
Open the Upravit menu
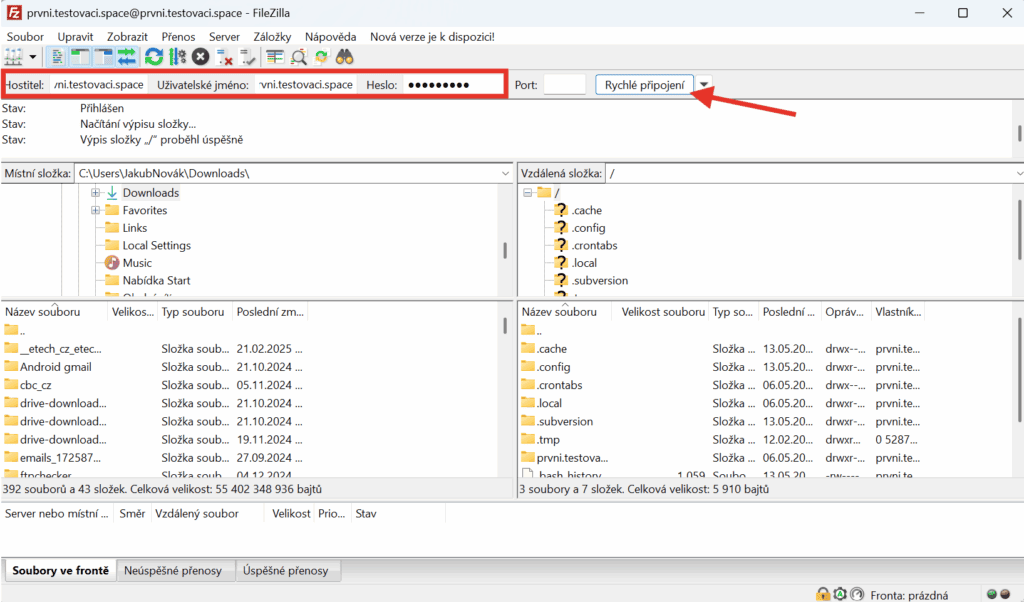click(75, 37)
